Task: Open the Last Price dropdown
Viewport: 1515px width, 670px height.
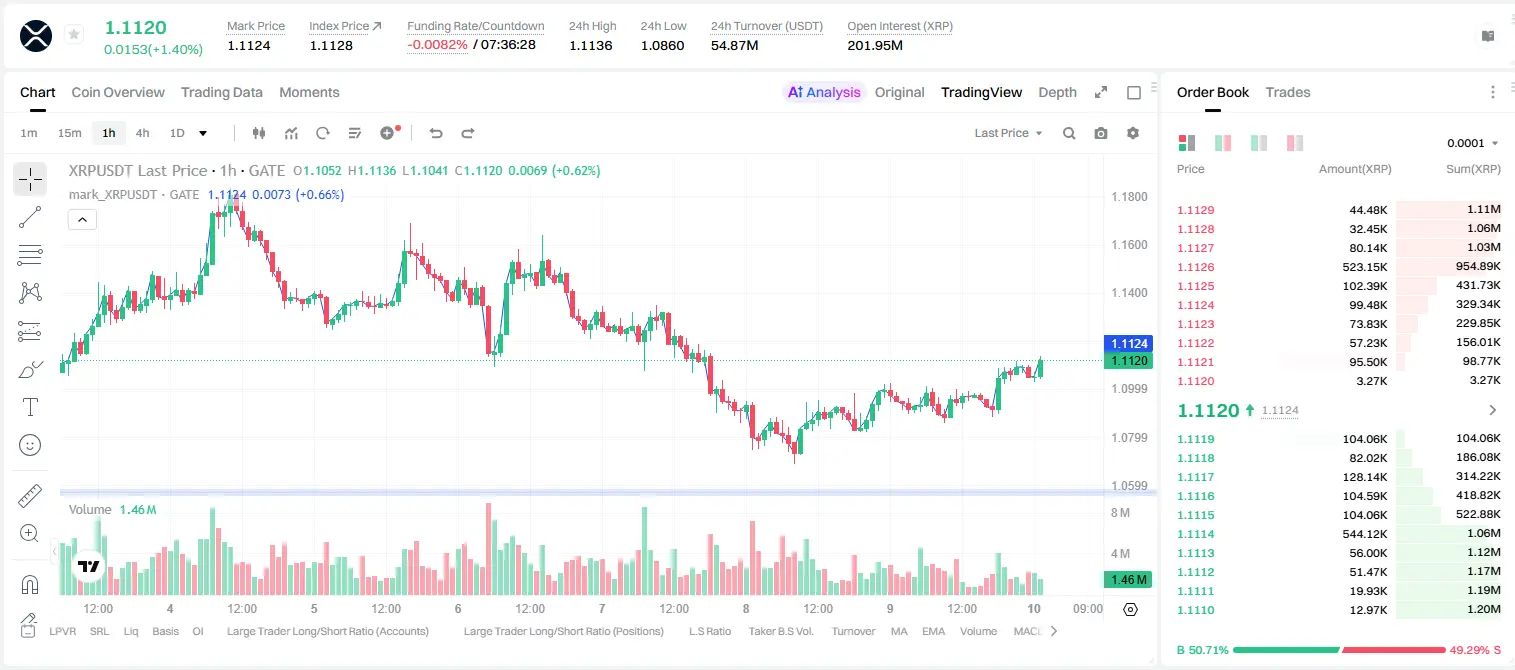Action: [x=1008, y=133]
